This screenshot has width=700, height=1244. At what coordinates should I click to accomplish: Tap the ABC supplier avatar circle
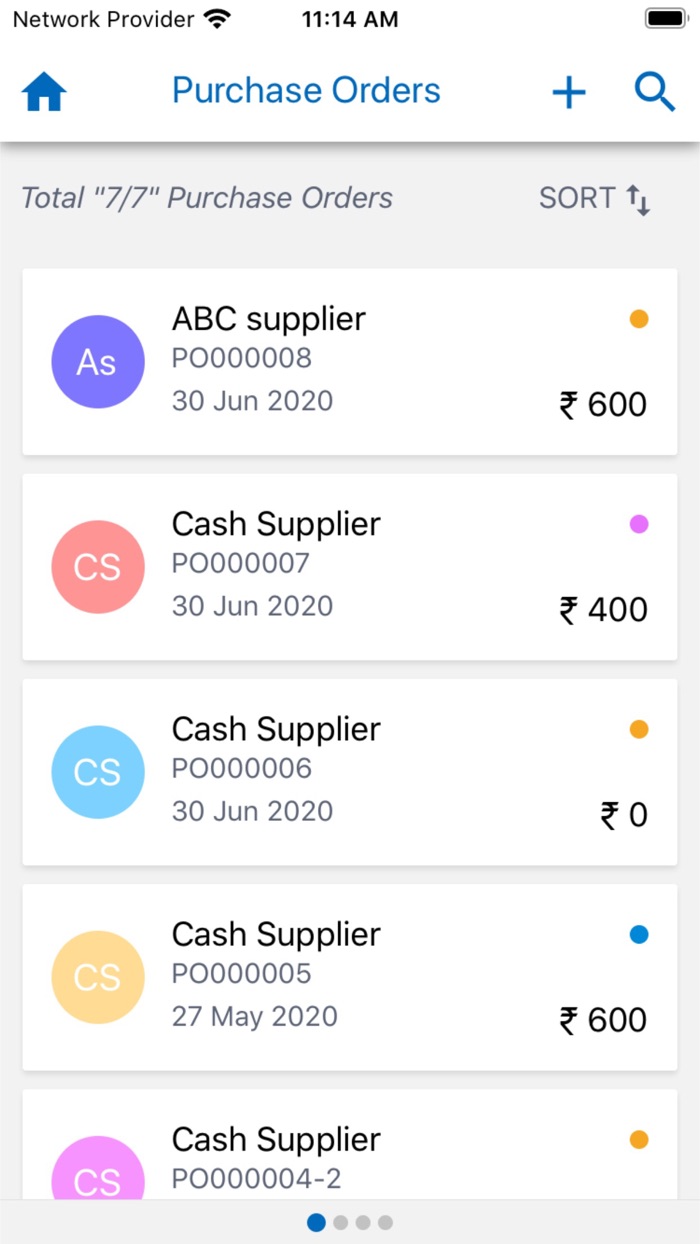[x=98, y=362]
